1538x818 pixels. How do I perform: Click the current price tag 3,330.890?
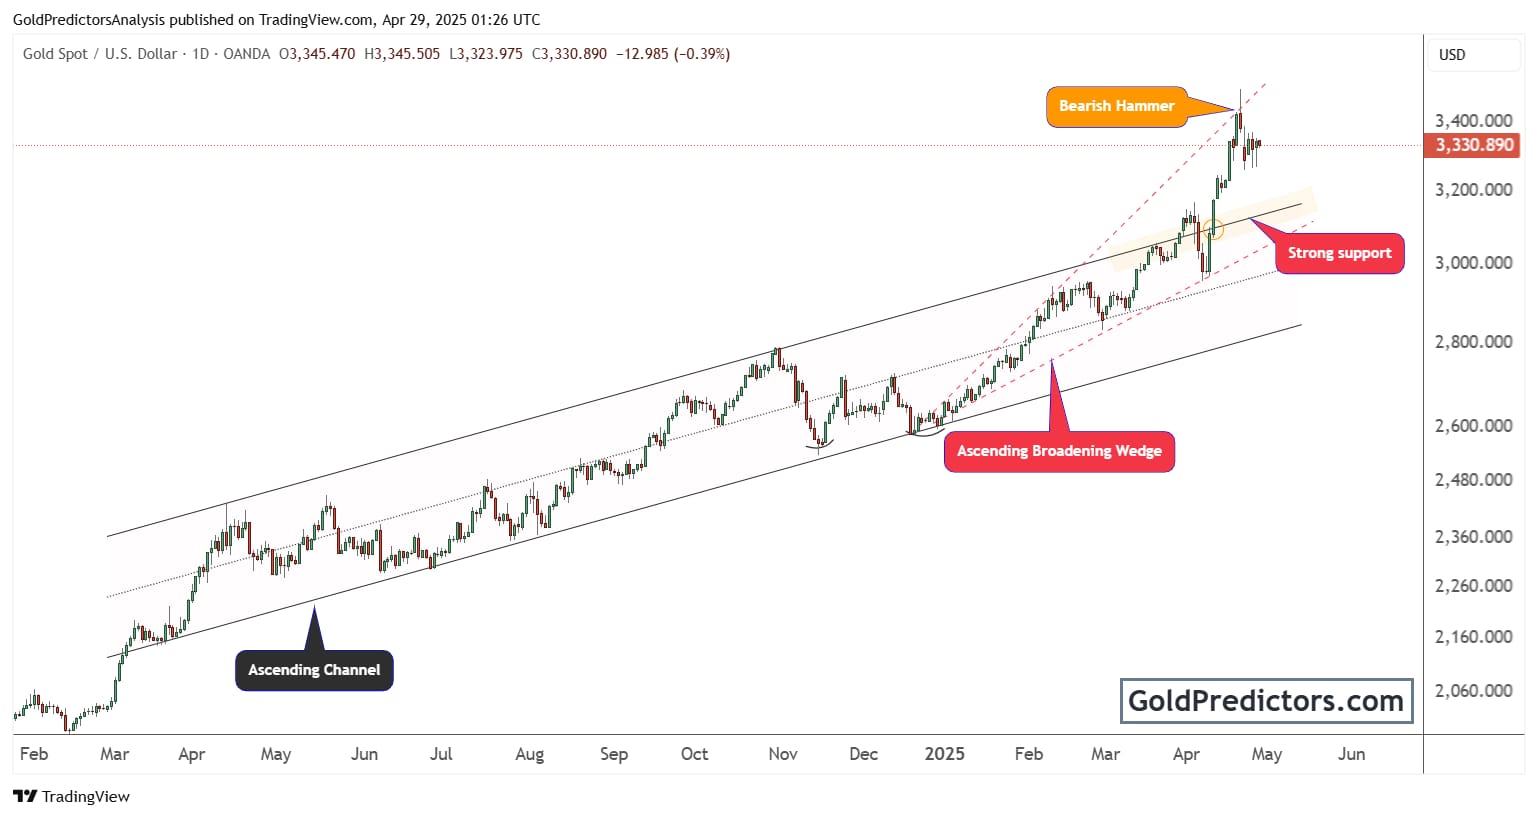tap(1474, 145)
